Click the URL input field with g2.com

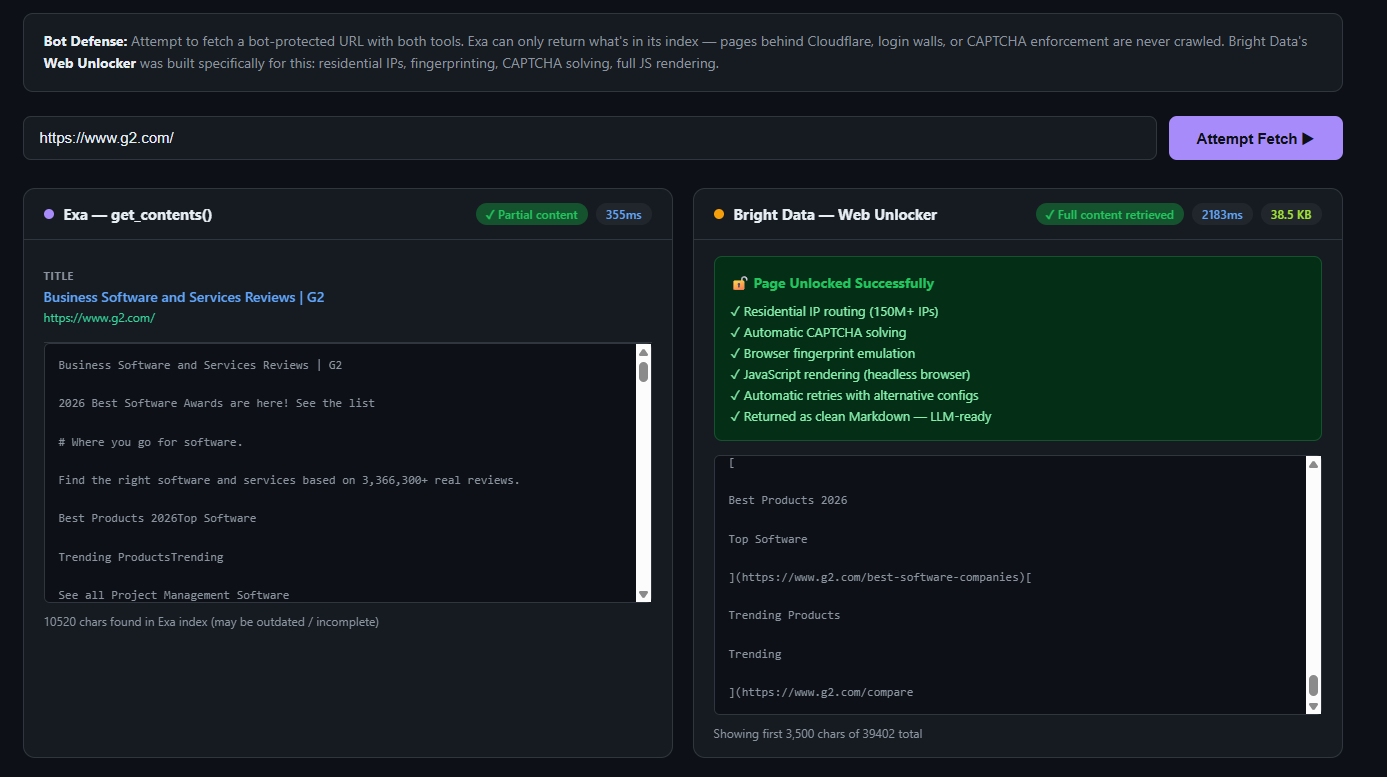click(x=589, y=138)
